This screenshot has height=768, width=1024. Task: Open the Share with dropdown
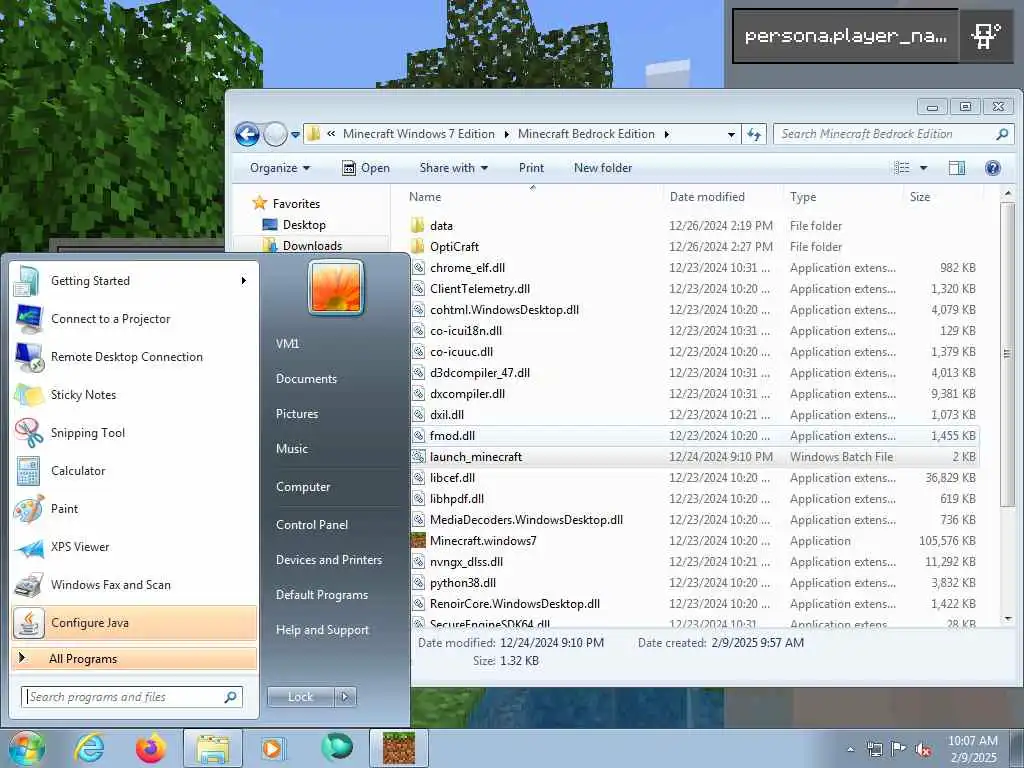click(x=454, y=168)
